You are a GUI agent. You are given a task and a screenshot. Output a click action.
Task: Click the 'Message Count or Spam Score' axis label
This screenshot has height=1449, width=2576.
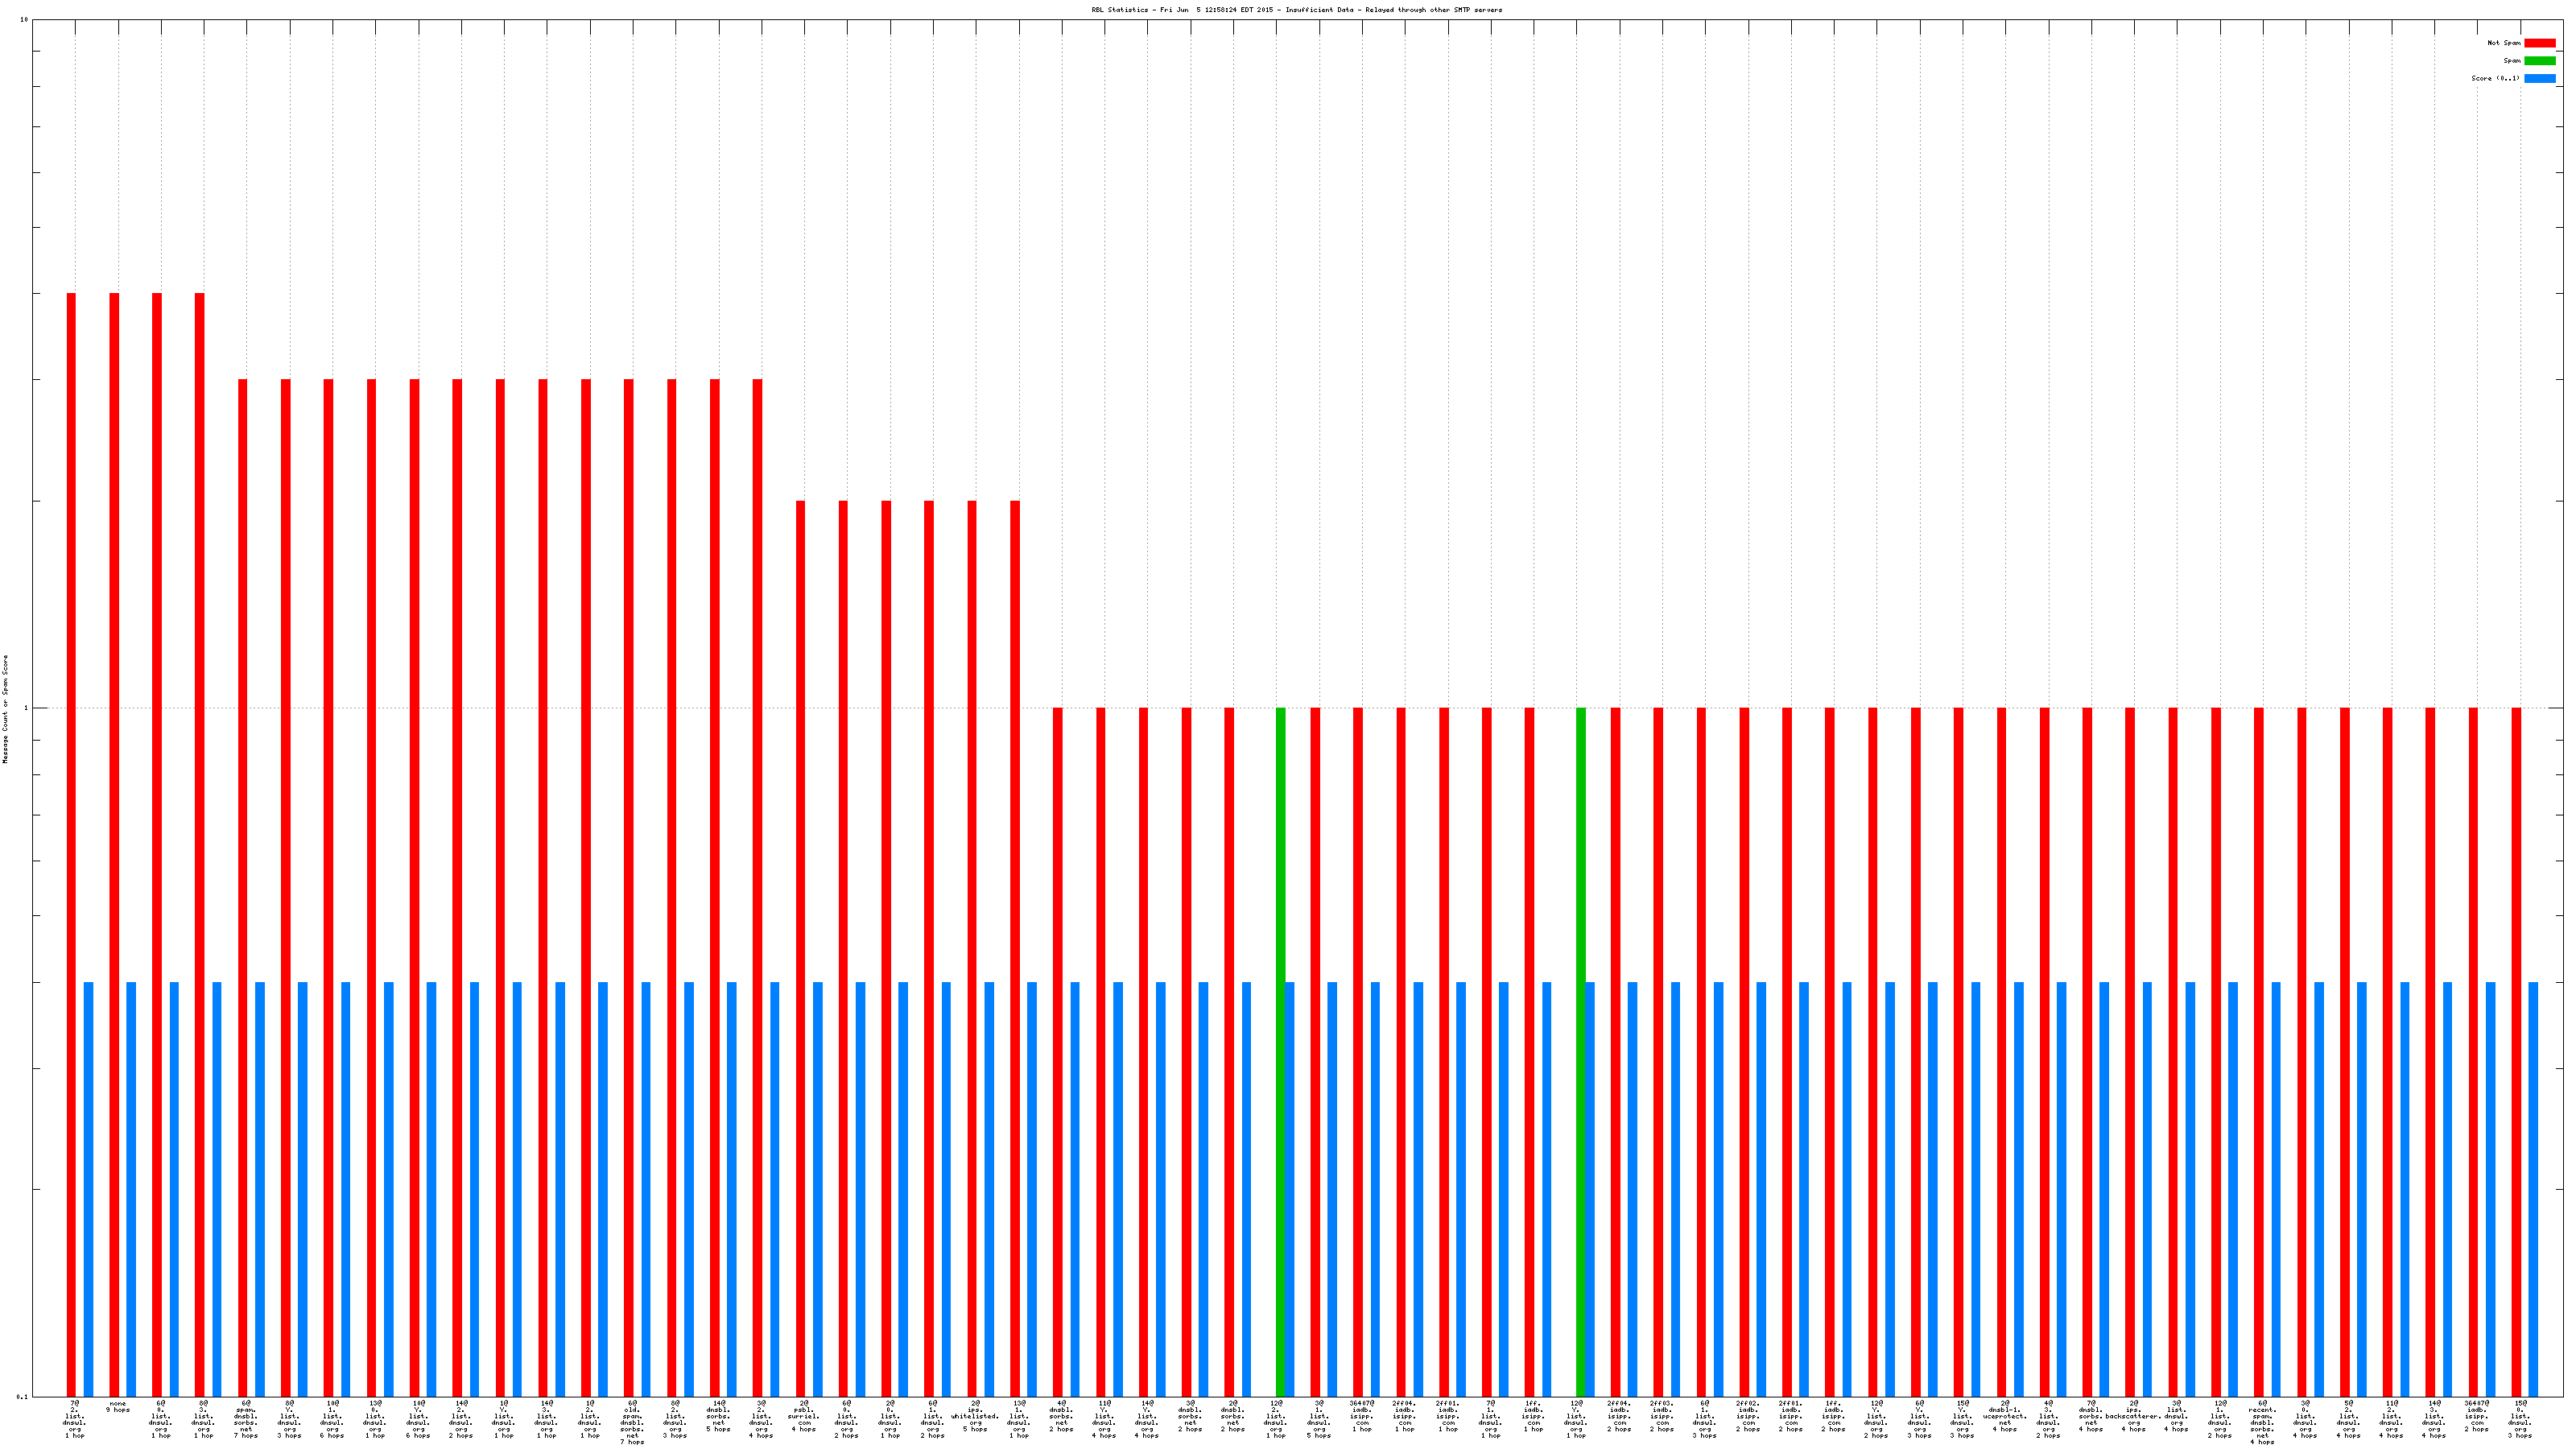[5, 709]
